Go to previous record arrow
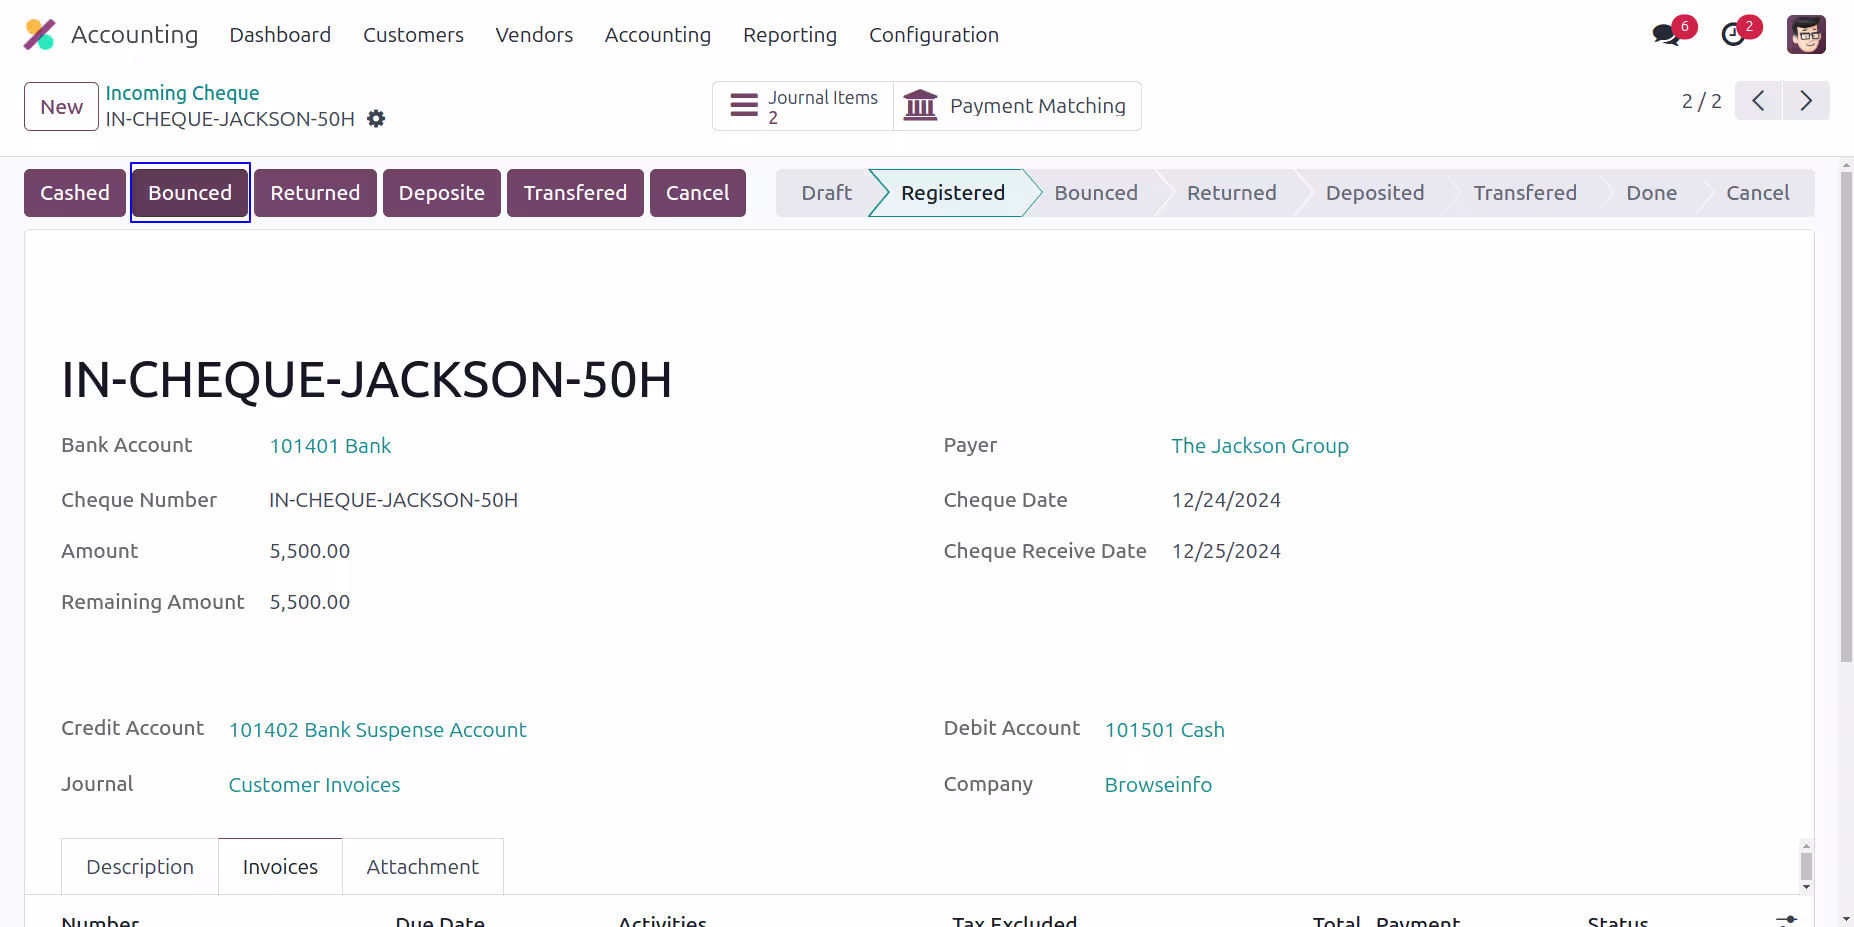 coord(1758,101)
